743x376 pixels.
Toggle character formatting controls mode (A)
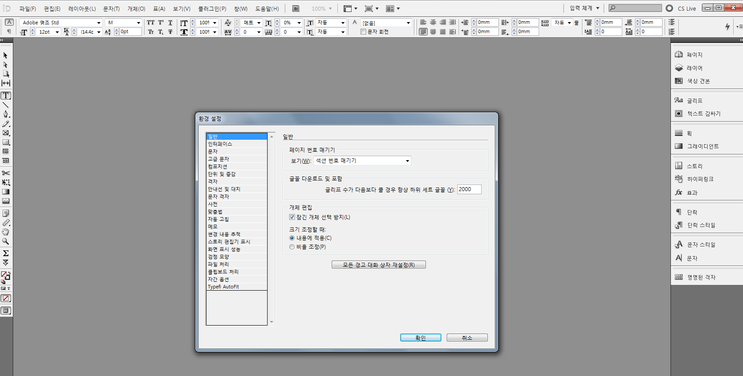click(x=9, y=22)
